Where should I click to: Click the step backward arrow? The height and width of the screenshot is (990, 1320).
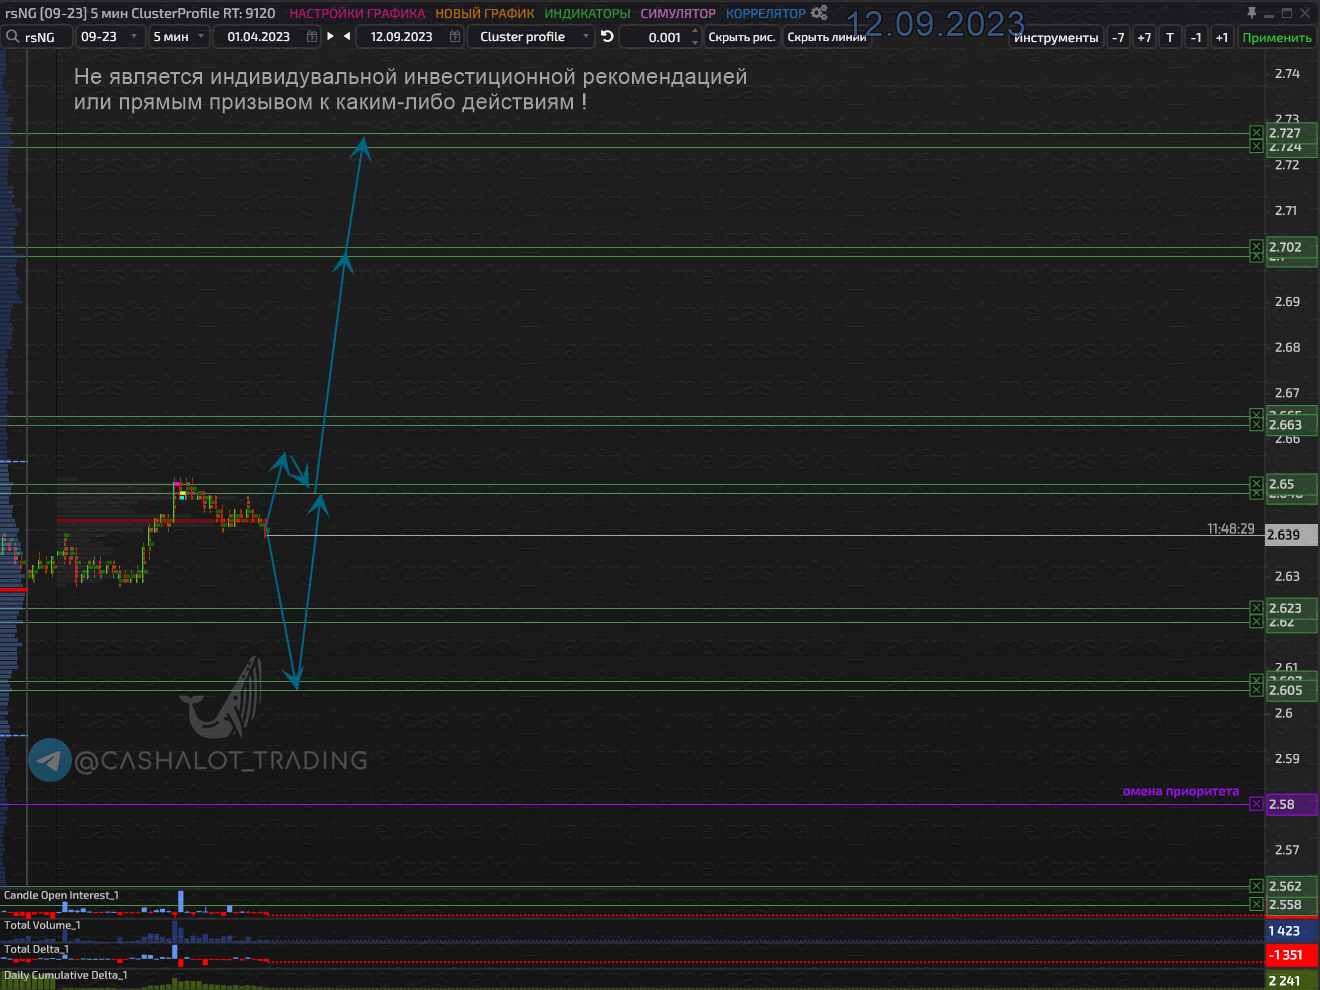click(x=347, y=36)
